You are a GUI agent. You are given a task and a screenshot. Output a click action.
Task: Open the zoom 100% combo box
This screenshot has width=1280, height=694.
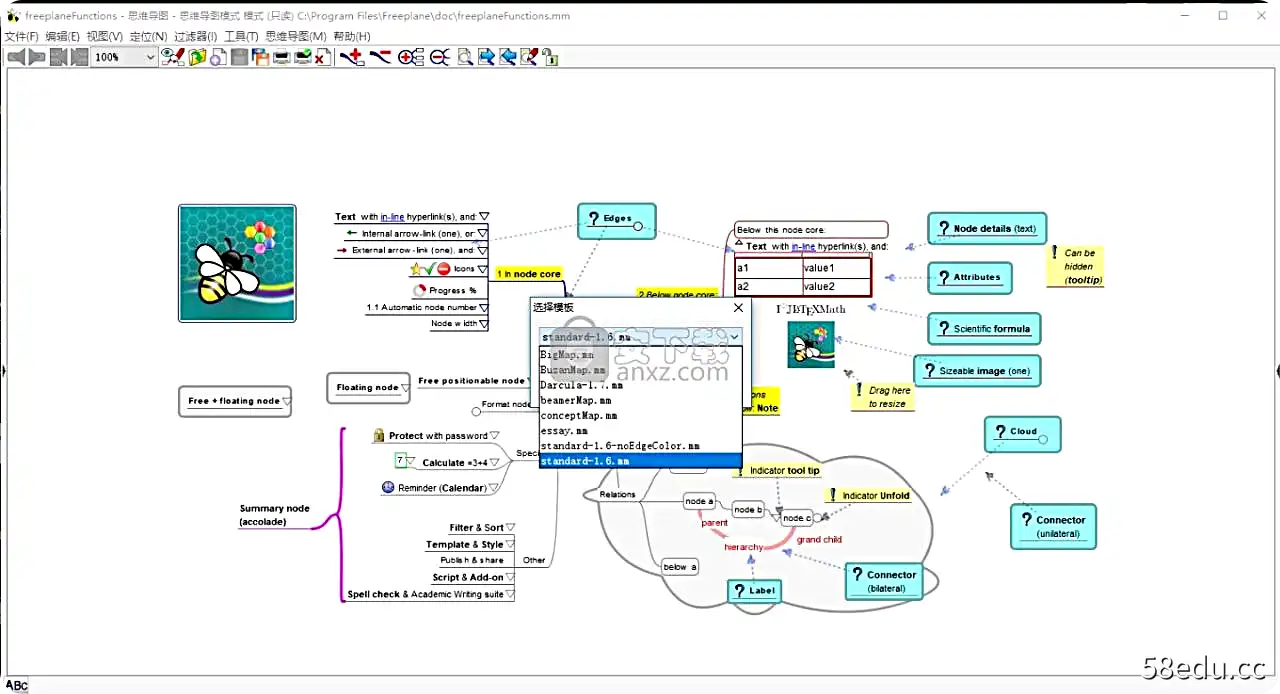(125, 57)
